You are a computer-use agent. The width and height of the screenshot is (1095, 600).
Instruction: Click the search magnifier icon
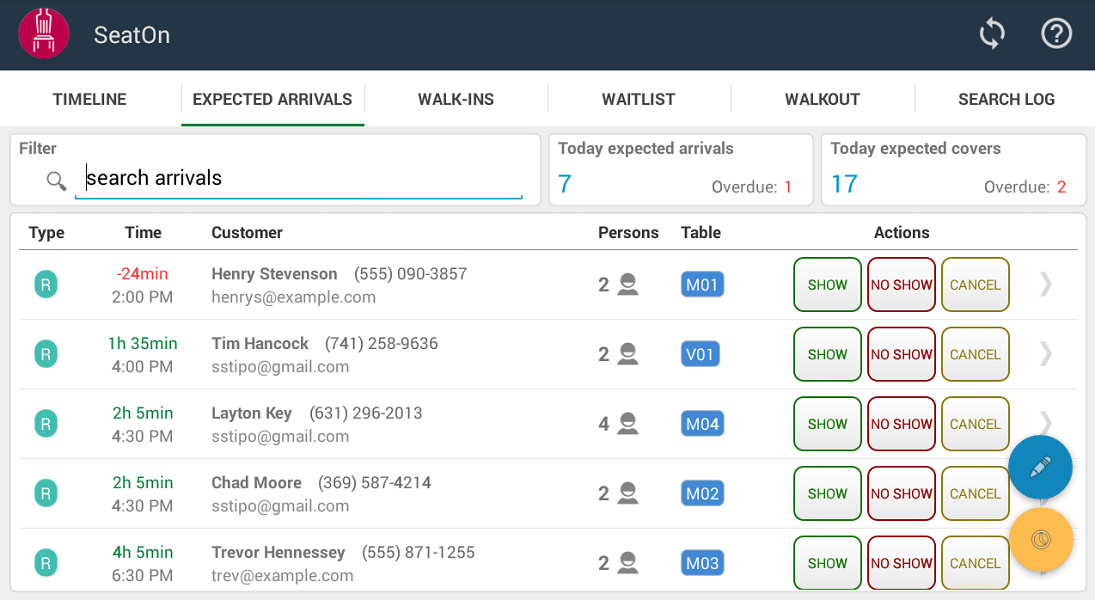click(x=57, y=181)
